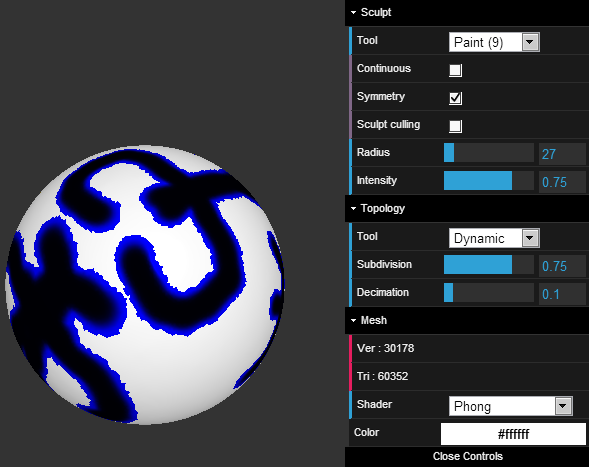589x467 pixels.
Task: Open the Phong shader dropdown
Action: (x=510, y=406)
